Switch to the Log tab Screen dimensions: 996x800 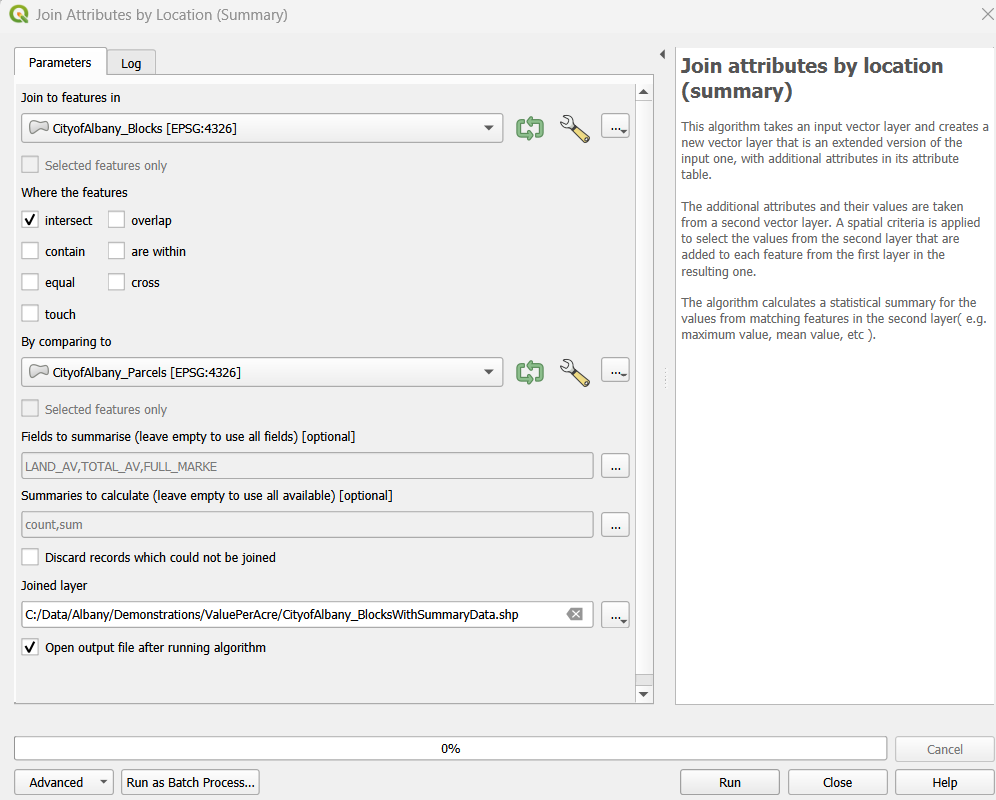click(131, 63)
